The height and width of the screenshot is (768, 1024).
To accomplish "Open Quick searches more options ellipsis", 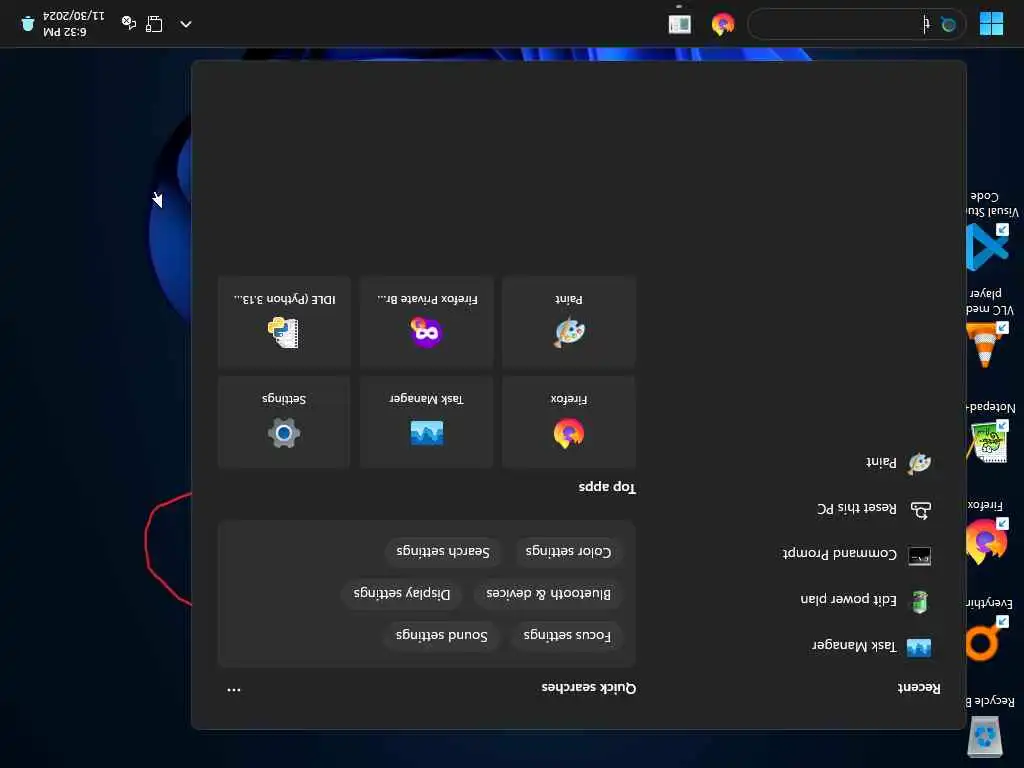I will [234, 689].
